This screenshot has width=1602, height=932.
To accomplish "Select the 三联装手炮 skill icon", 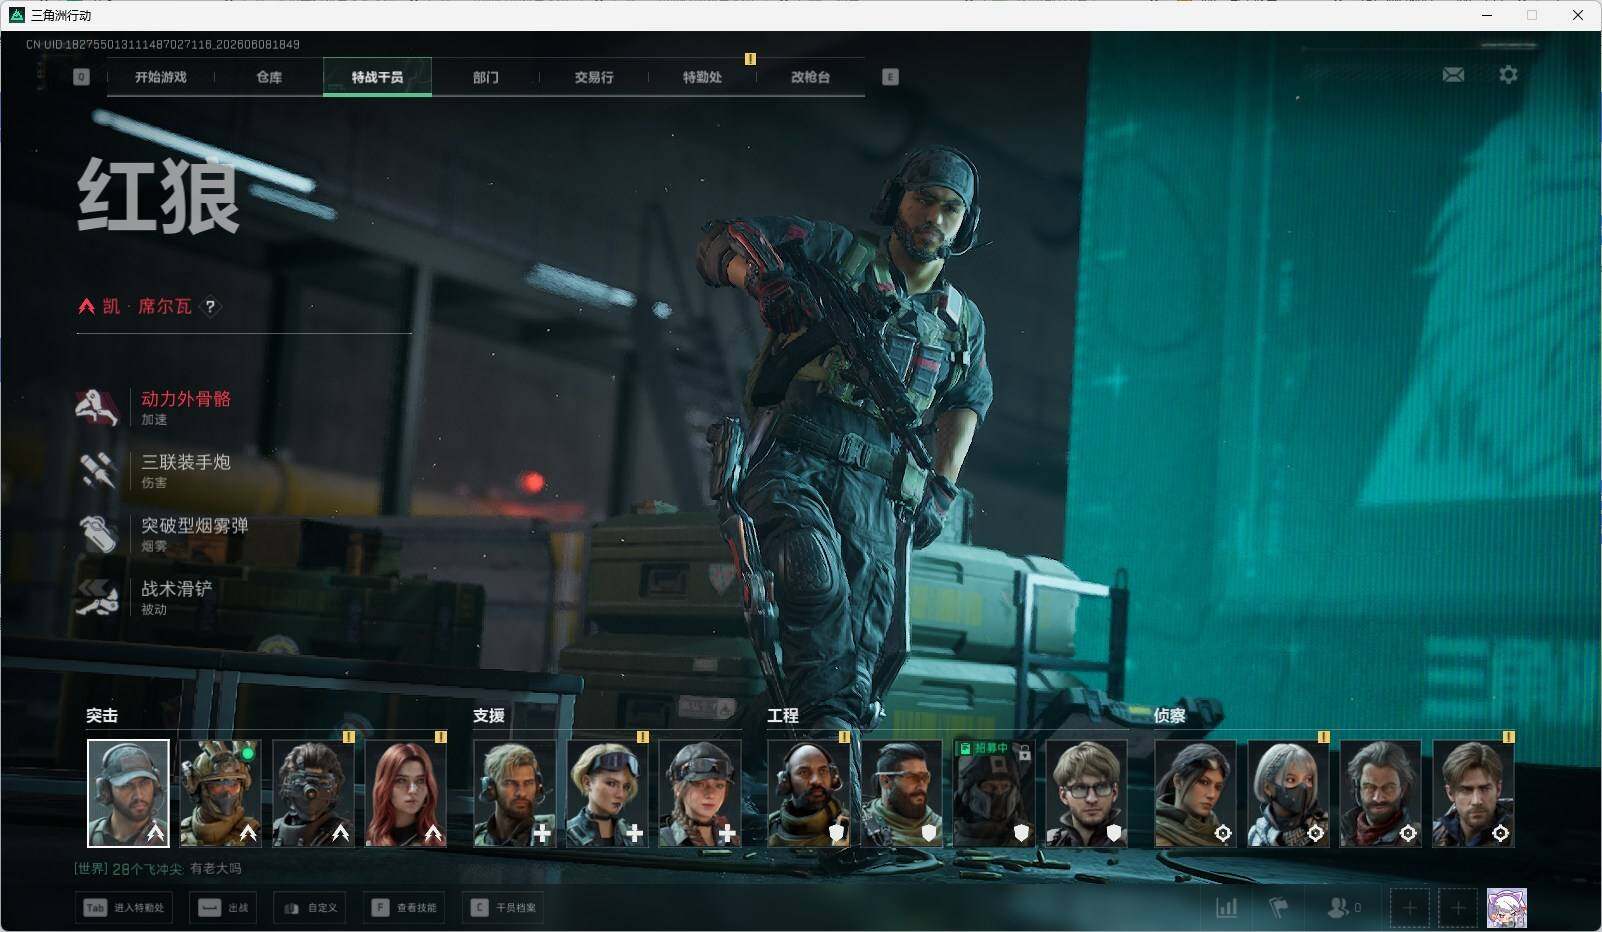I will 97,470.
